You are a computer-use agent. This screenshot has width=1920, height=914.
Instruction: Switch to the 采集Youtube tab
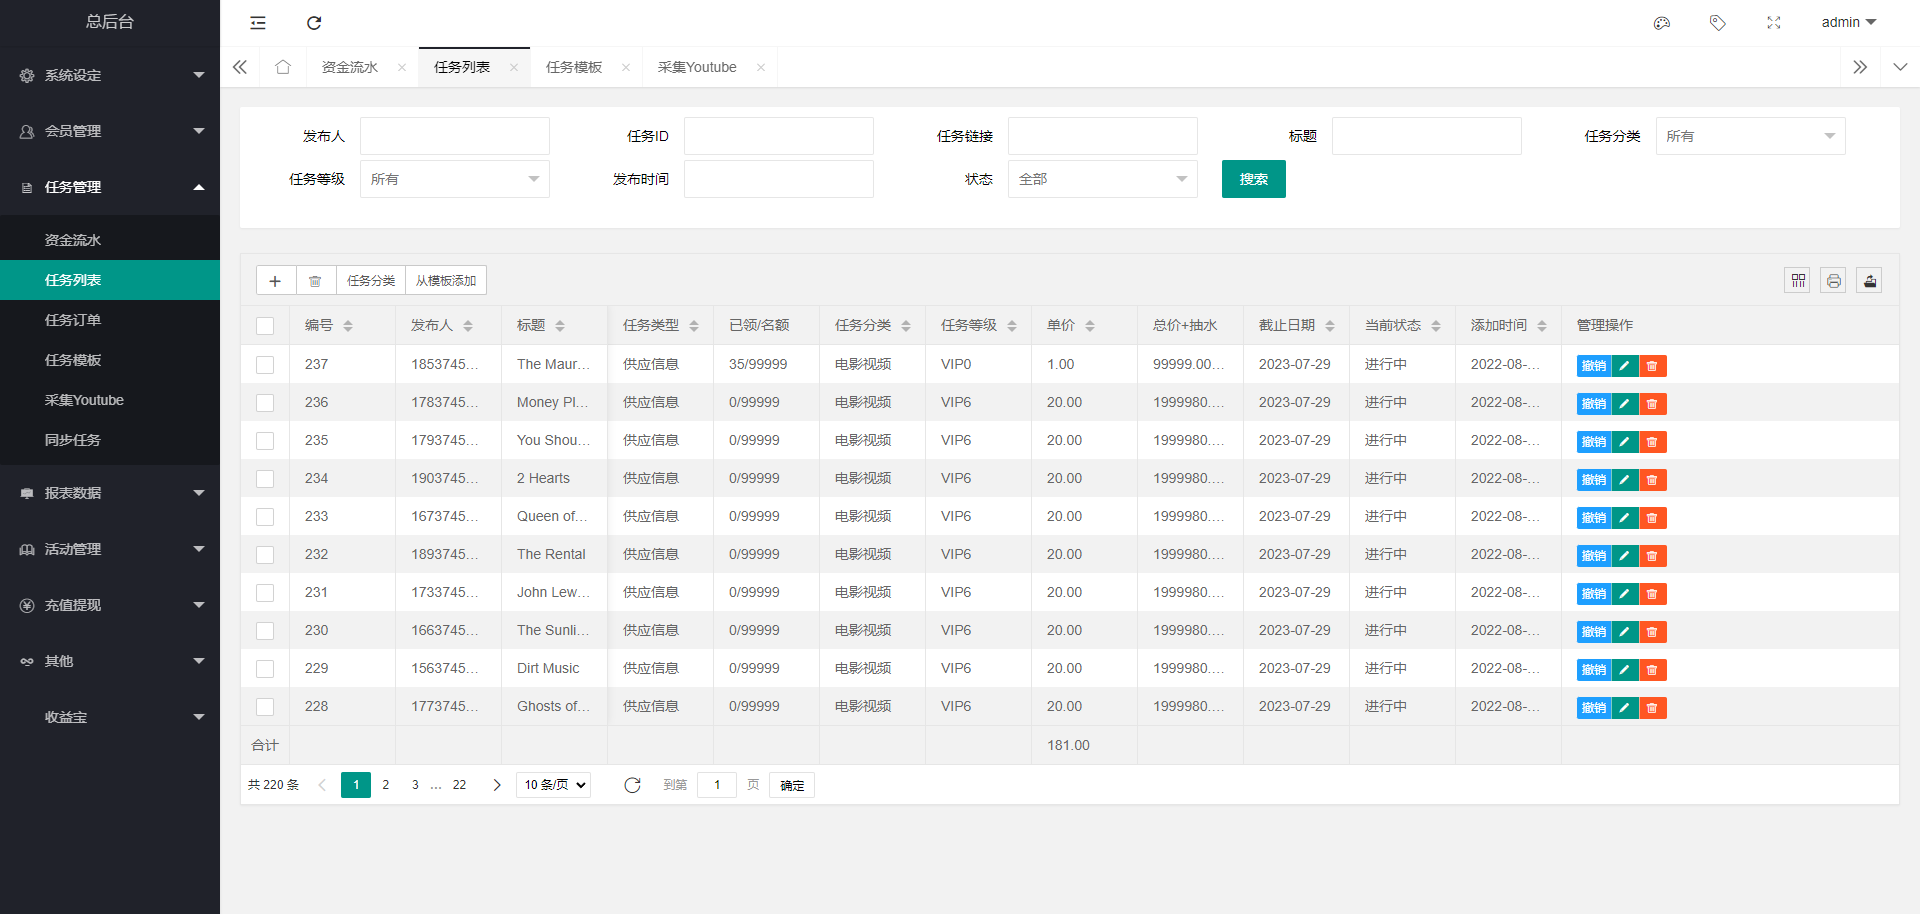coord(697,67)
